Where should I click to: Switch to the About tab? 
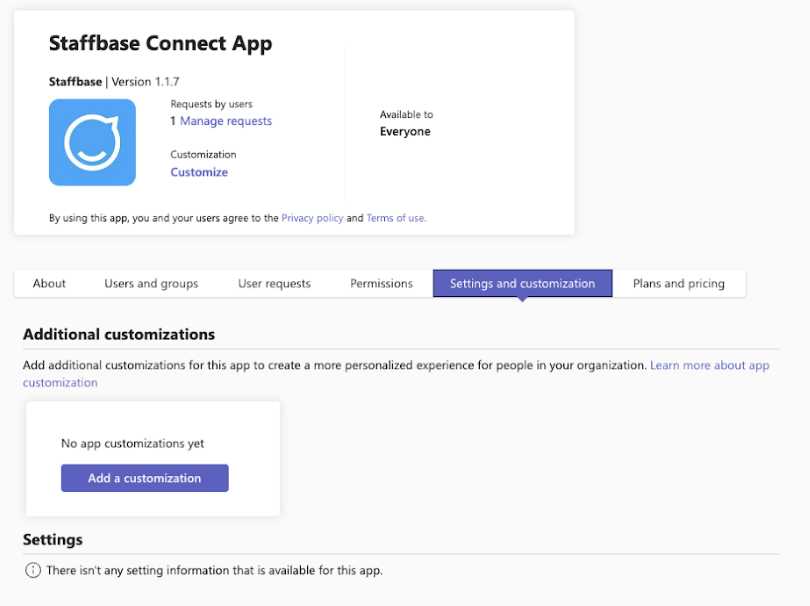pos(49,283)
